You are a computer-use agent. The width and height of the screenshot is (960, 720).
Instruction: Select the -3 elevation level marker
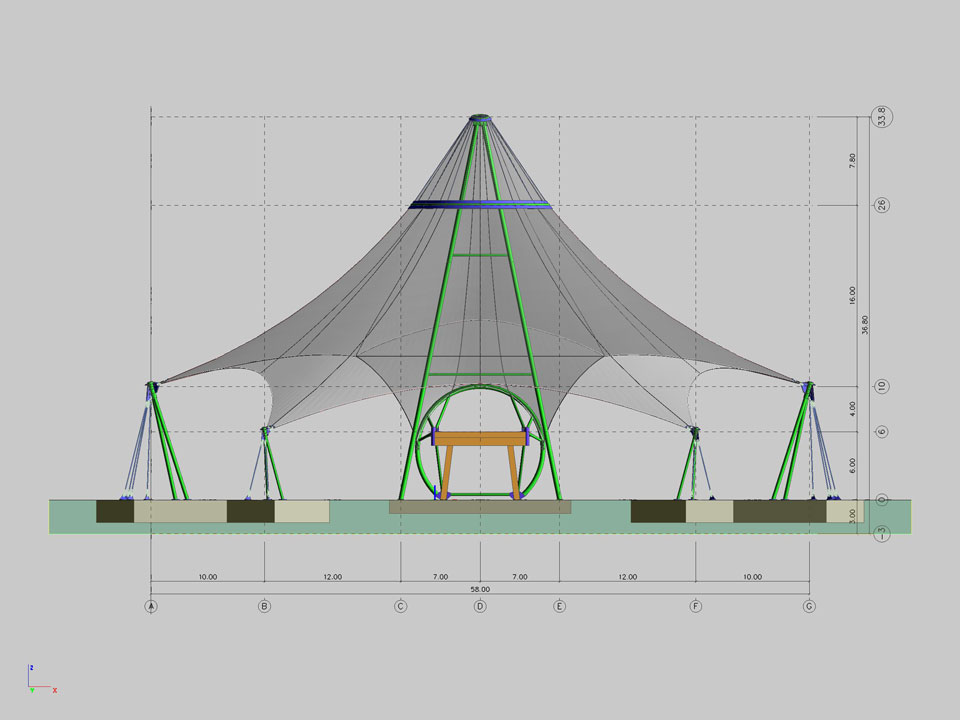(x=882, y=533)
